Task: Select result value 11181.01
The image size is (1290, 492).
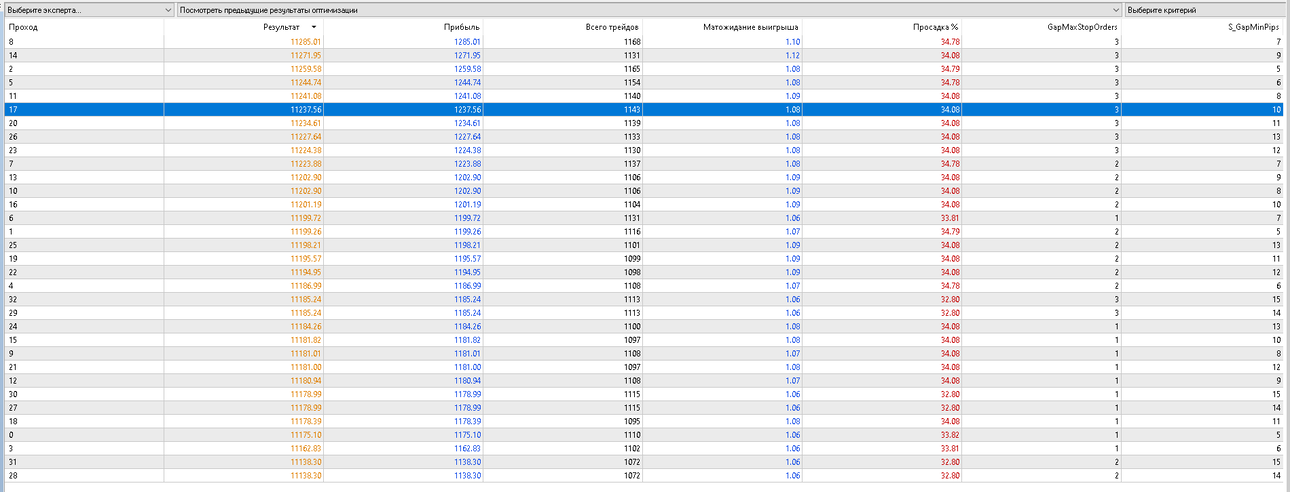Action: click(305, 352)
